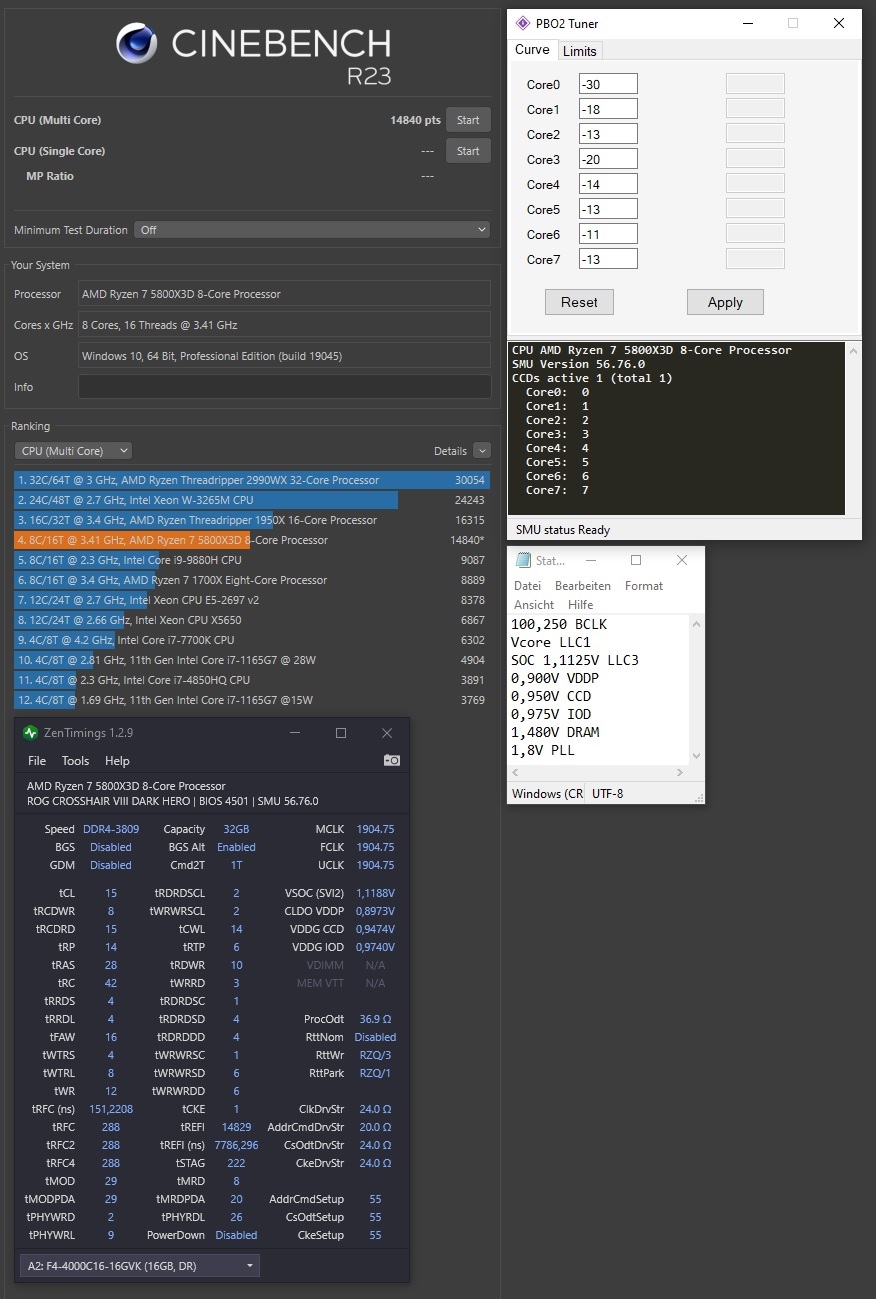Click the GDM Disabled value
The width and height of the screenshot is (876, 1299).
click(x=111, y=865)
